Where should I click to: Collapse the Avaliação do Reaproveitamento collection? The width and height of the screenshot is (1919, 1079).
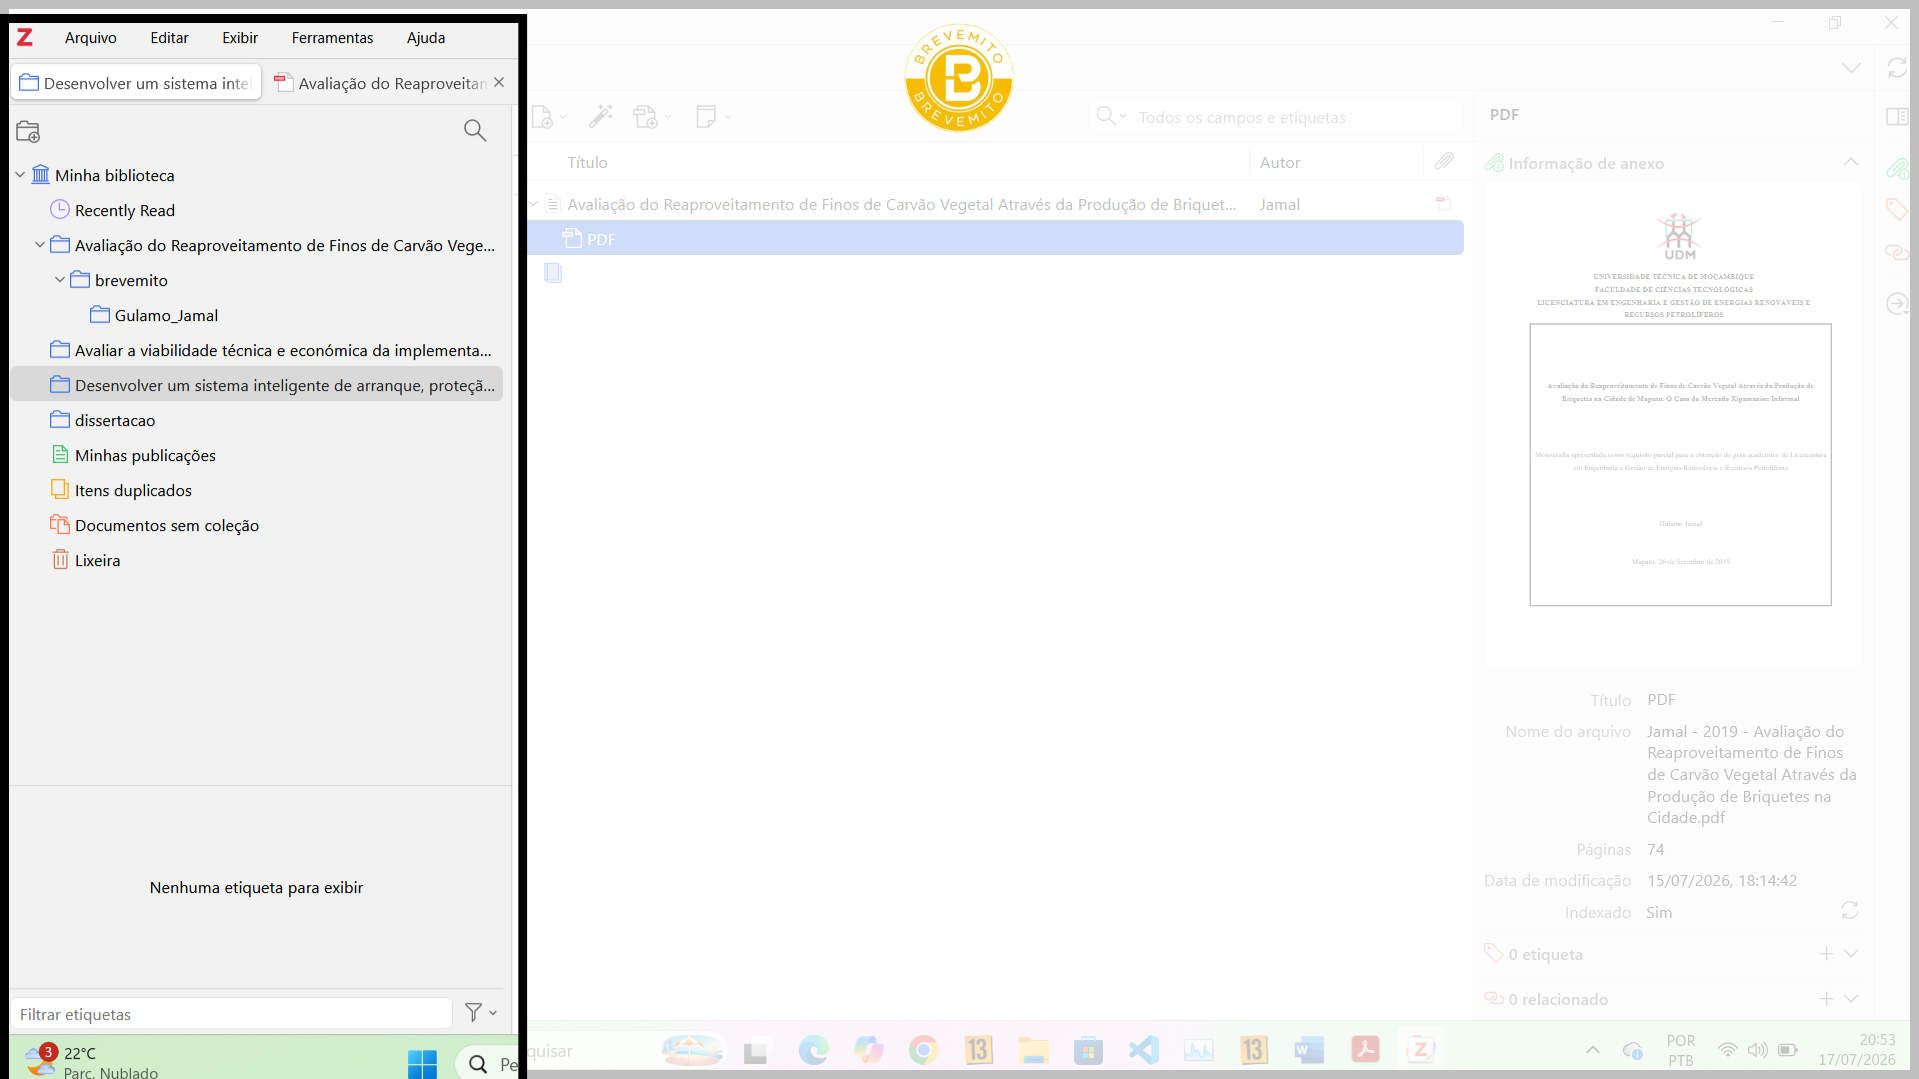tap(40, 245)
